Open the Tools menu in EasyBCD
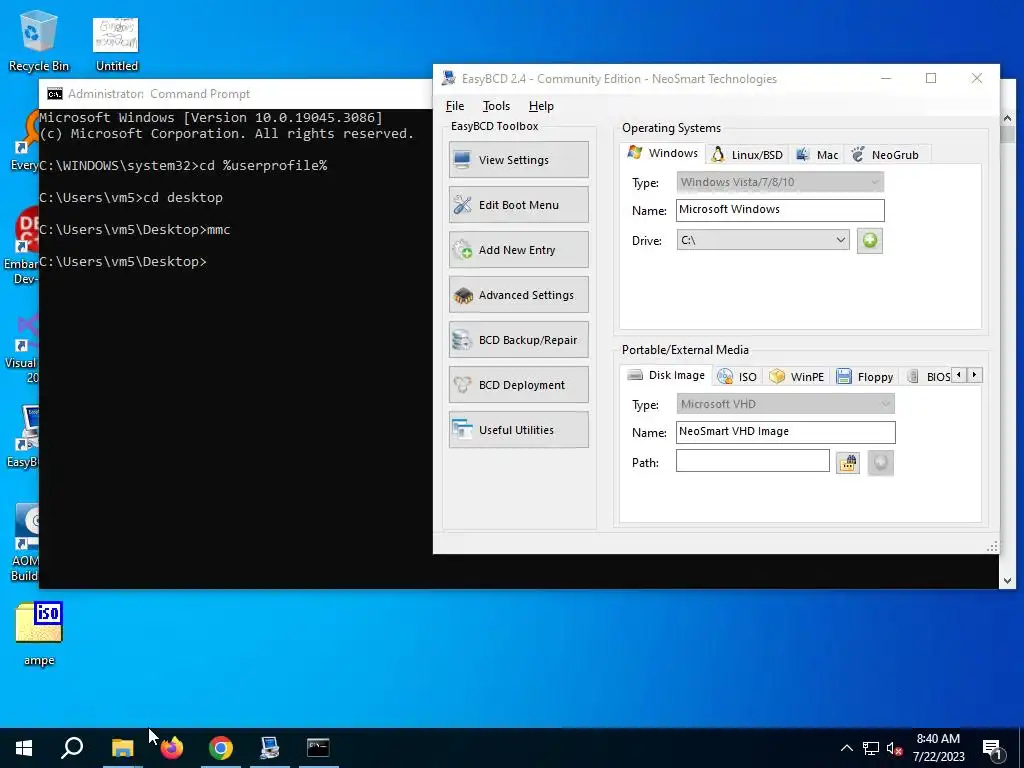The width and height of the screenshot is (1024, 768). pos(496,106)
